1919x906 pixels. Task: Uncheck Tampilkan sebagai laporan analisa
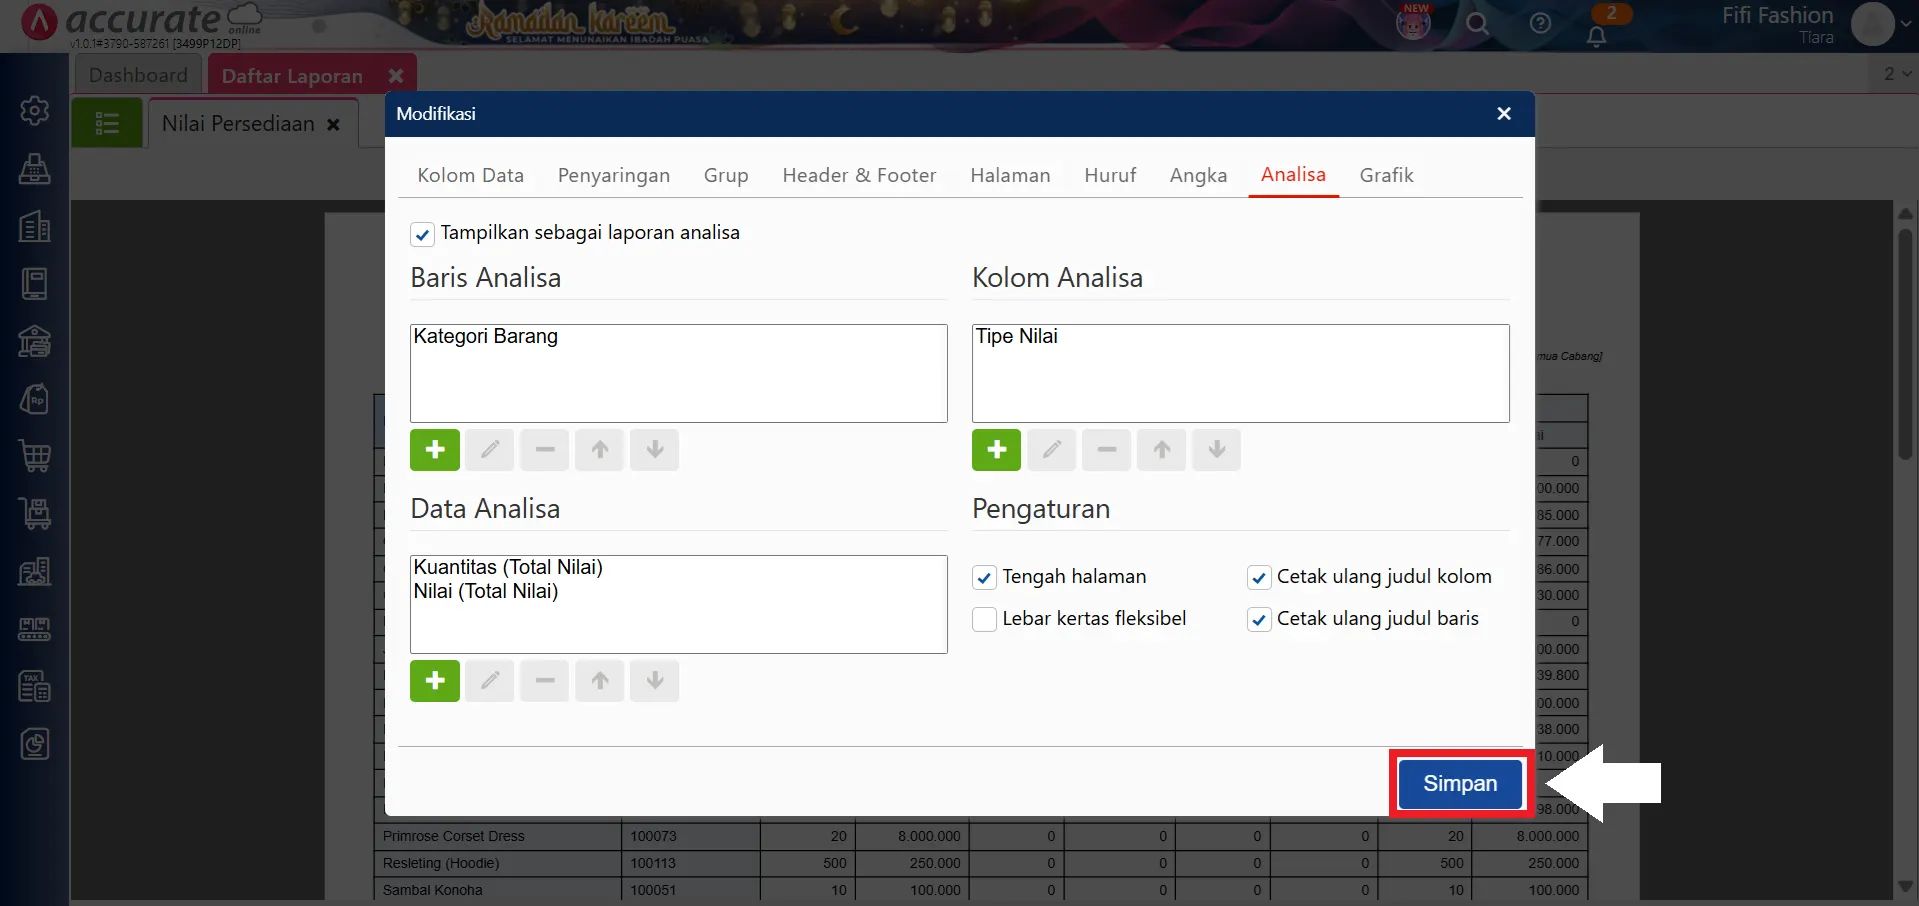[422, 234]
